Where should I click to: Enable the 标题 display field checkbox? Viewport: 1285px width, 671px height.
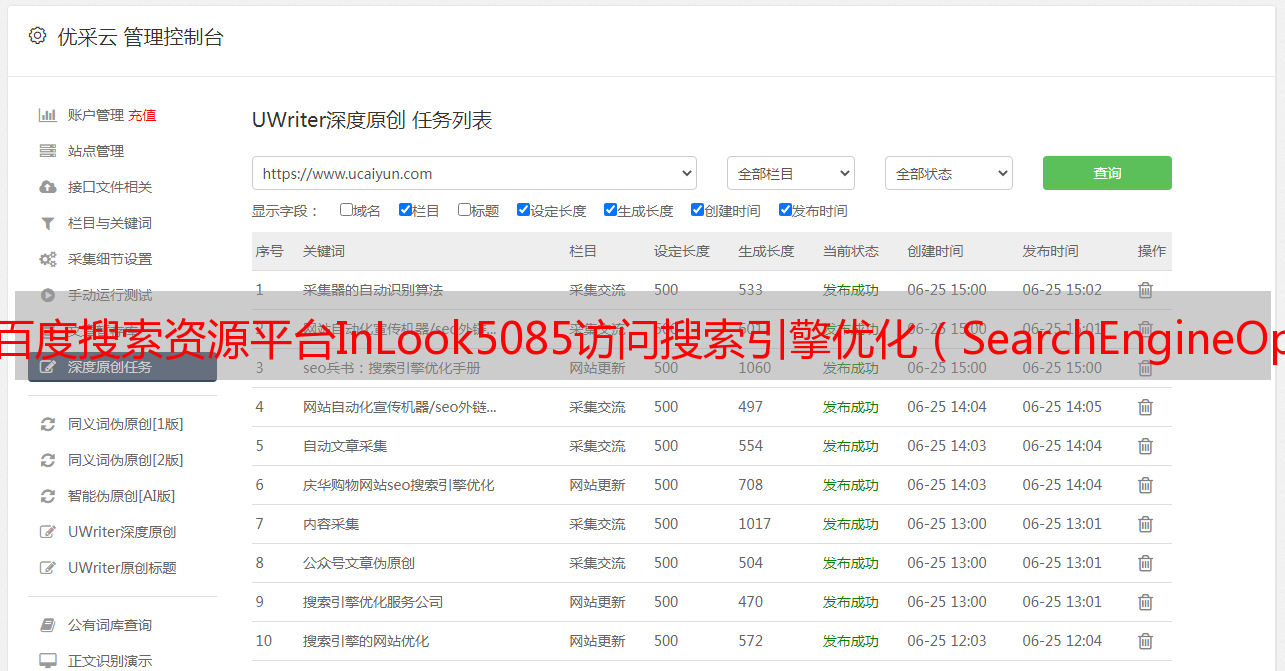(464, 210)
